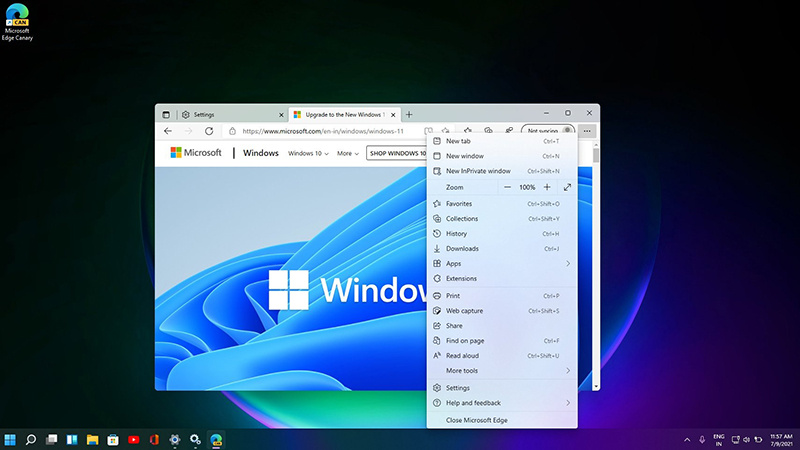Enter full screen via Zoom row arrow icon
This screenshot has height=450, width=800.
coord(567,187)
